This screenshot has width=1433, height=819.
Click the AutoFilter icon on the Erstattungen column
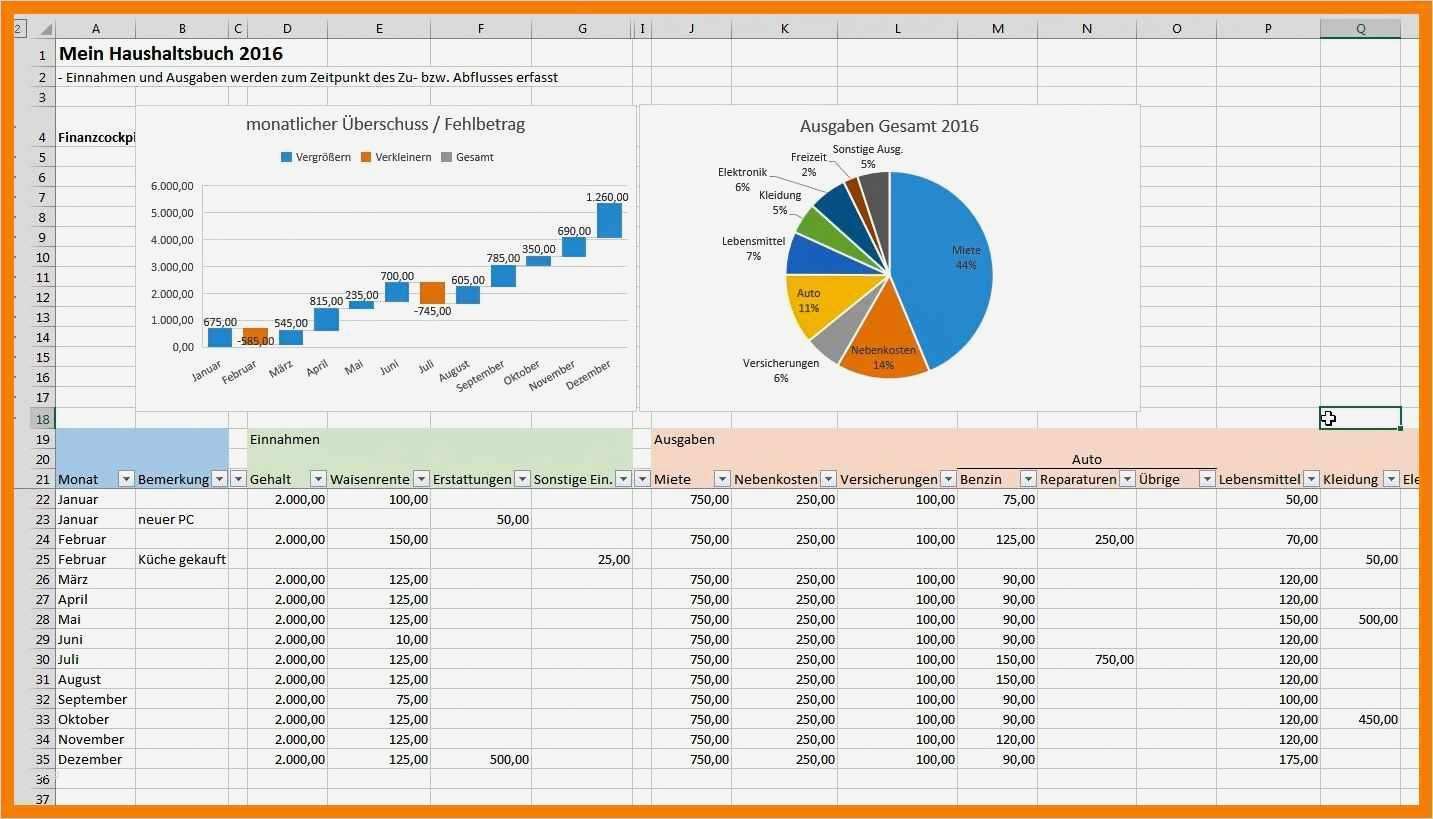click(521, 479)
